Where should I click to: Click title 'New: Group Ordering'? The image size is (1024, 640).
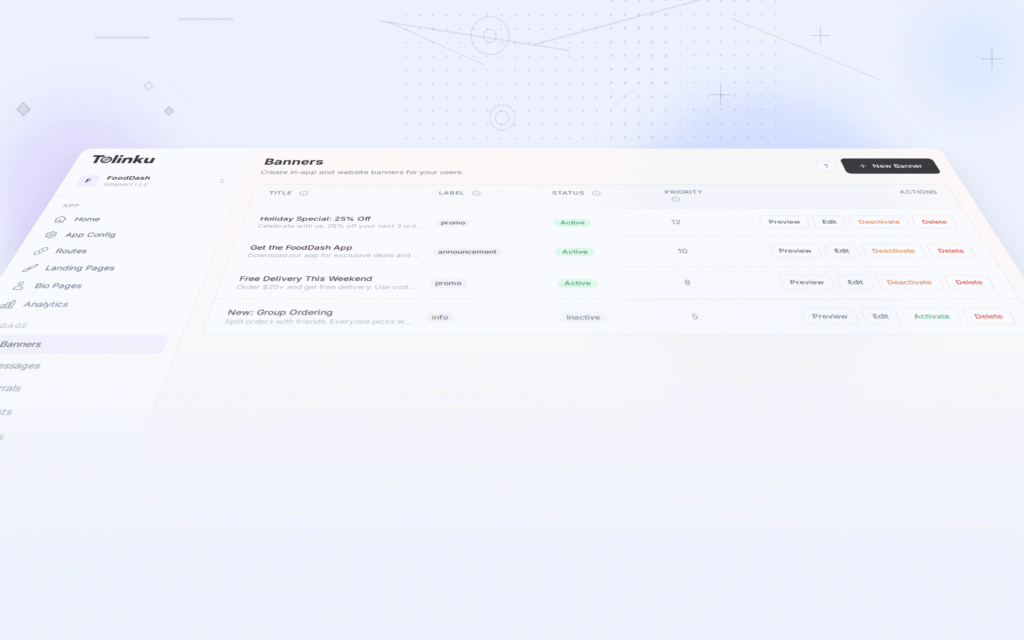pyautogui.click(x=280, y=312)
